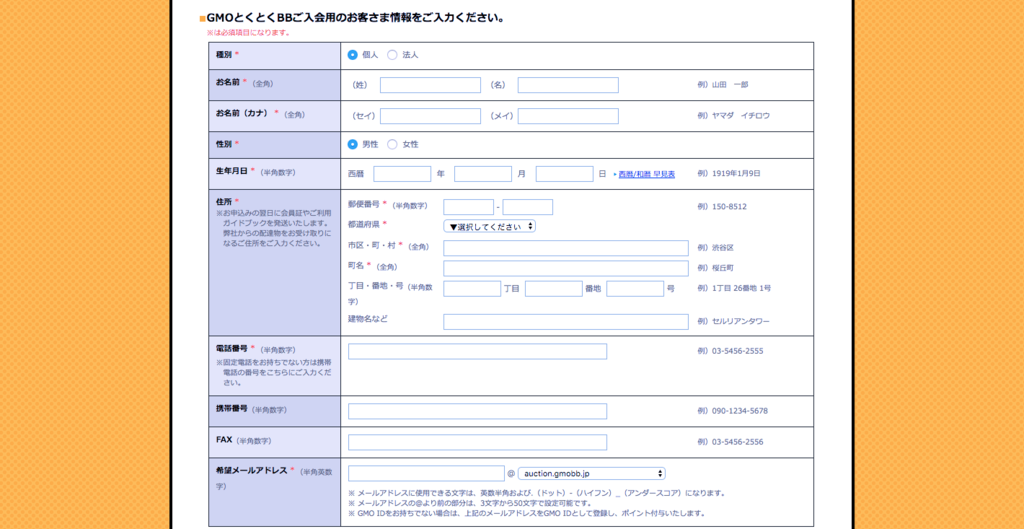Click the example text 03-5456-2555
Viewport: 1024px width, 529px height.
coord(737,351)
